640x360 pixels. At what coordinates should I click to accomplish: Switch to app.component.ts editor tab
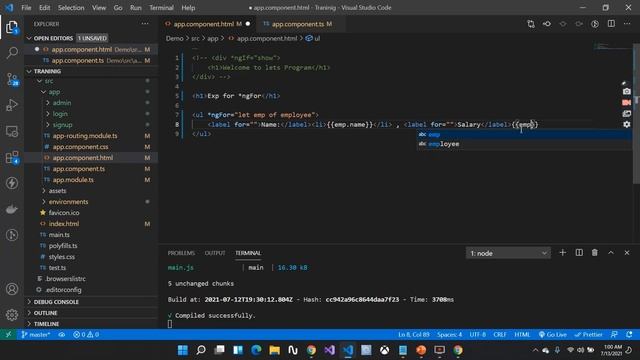click(x=298, y=24)
